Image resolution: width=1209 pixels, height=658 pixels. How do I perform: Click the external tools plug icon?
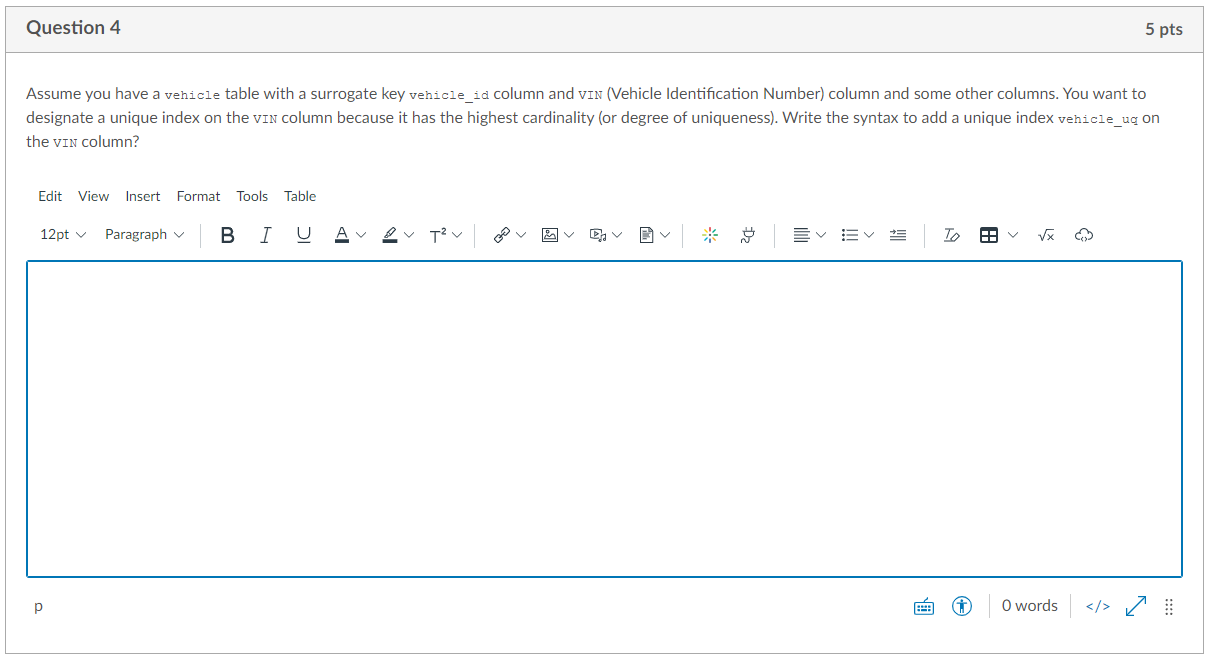point(747,235)
